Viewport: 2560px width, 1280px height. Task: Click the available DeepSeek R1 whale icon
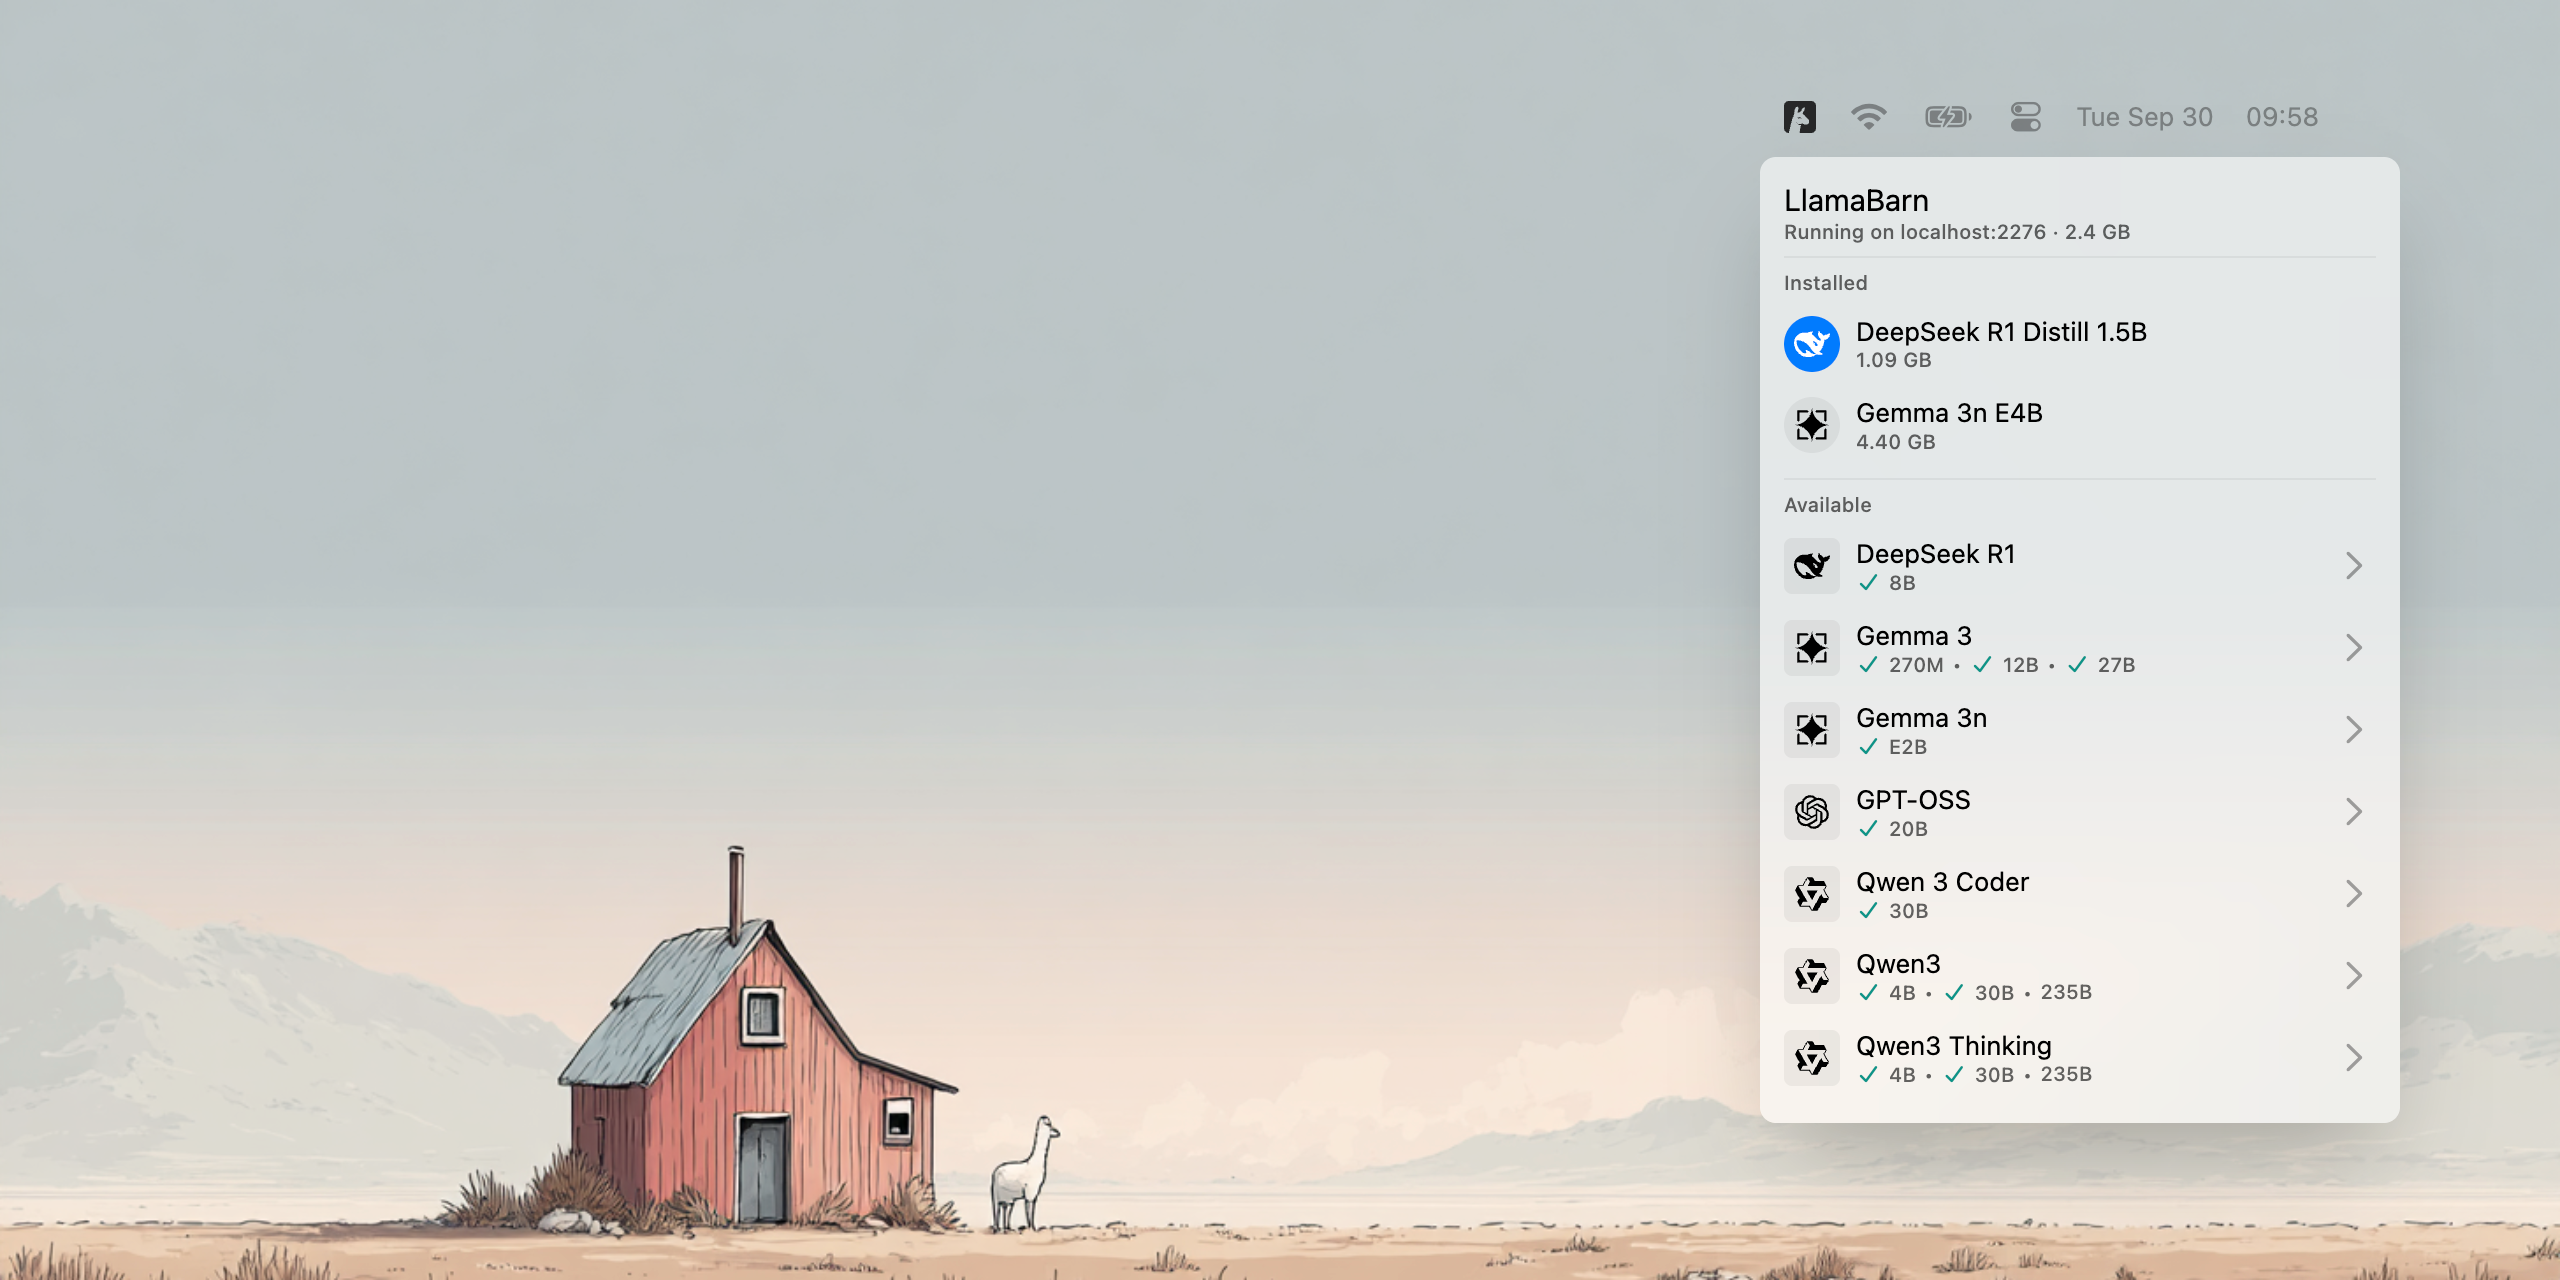(1811, 566)
